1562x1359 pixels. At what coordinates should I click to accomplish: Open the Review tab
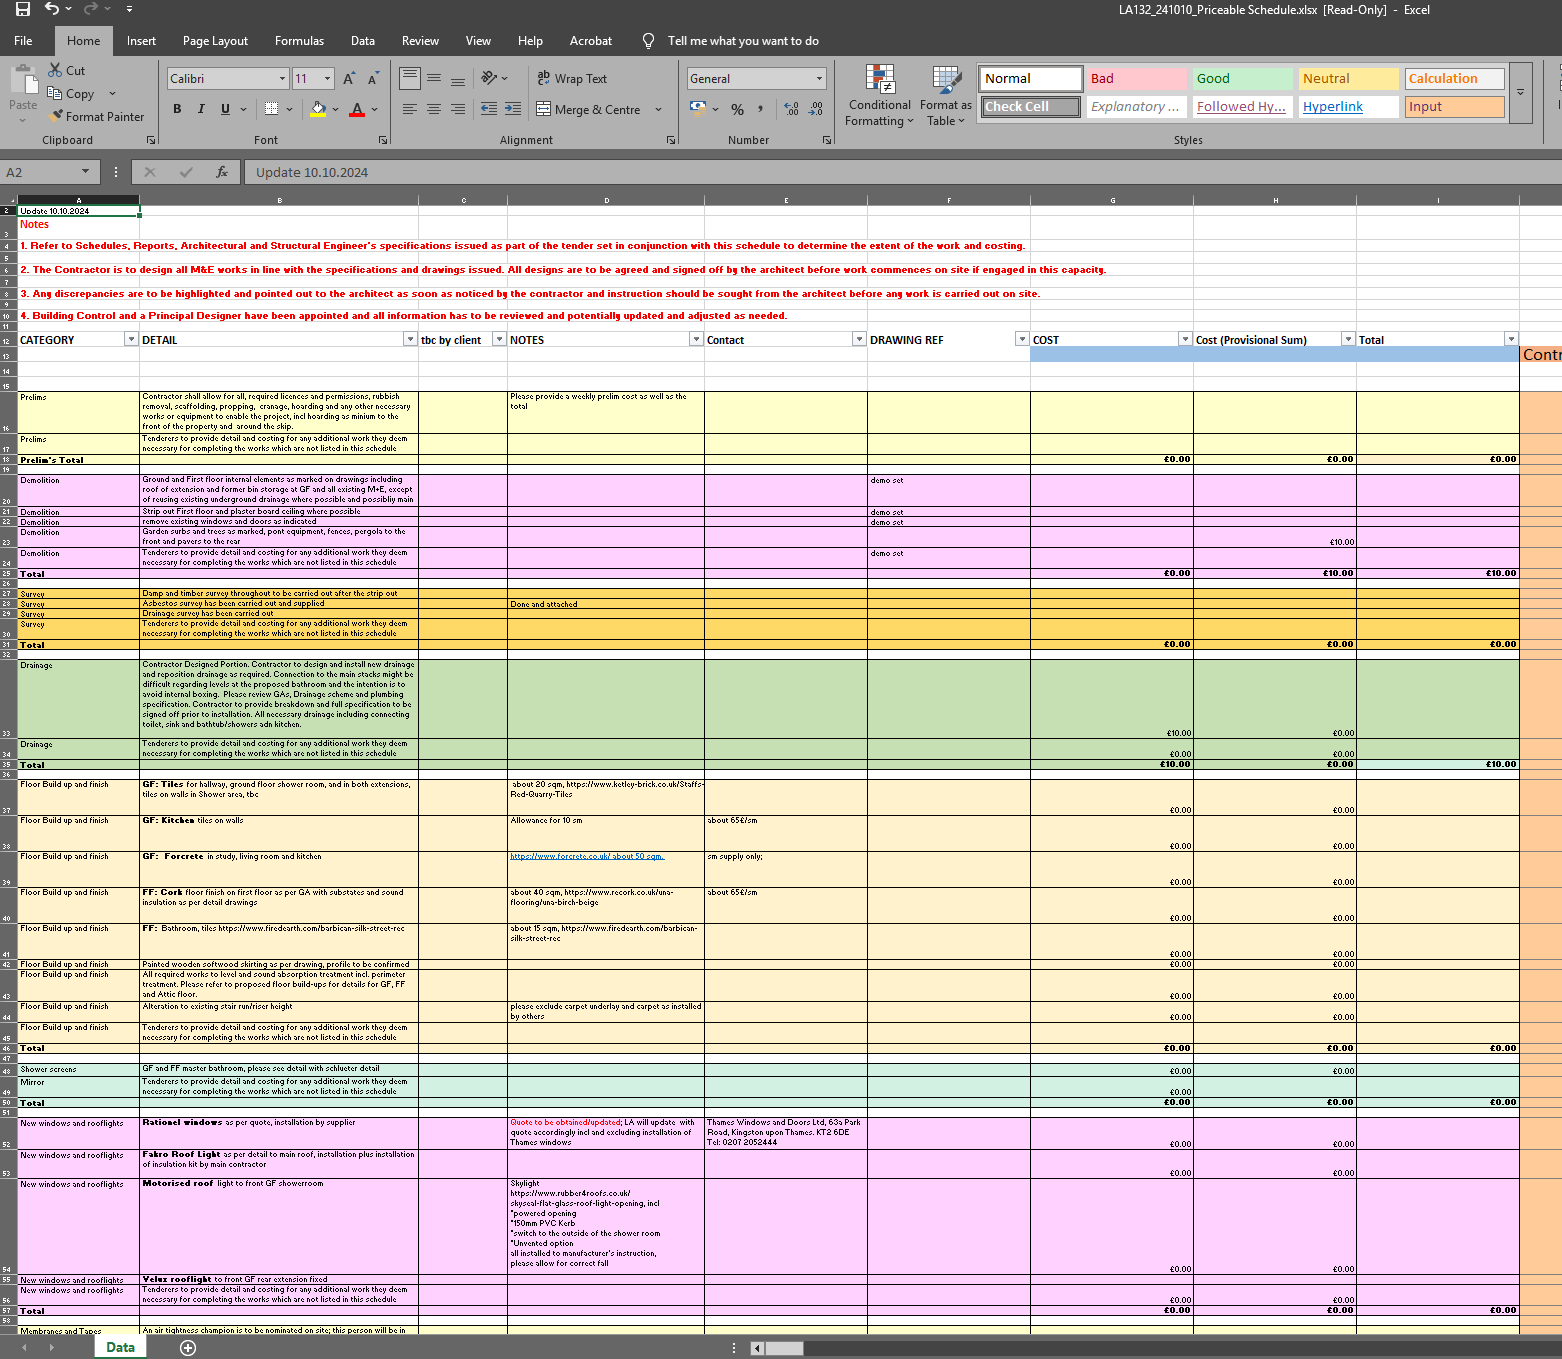(419, 41)
